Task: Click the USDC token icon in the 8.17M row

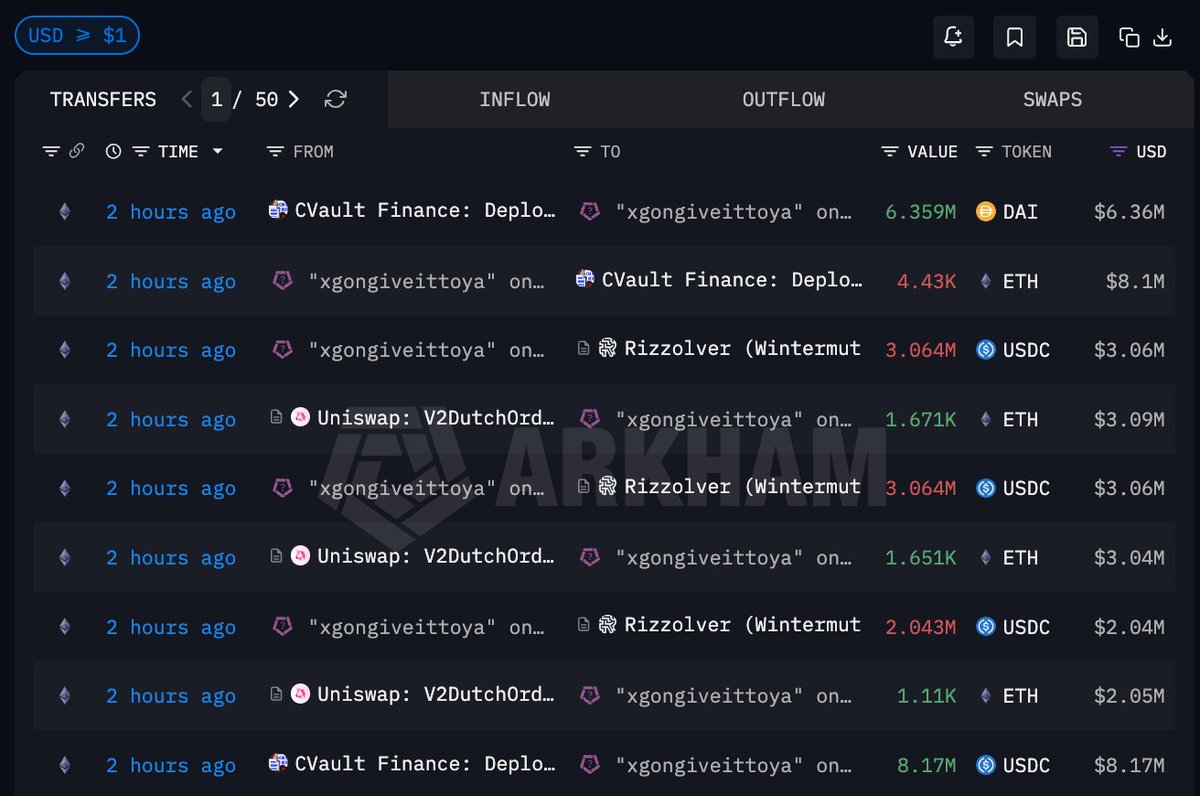Action: click(985, 765)
